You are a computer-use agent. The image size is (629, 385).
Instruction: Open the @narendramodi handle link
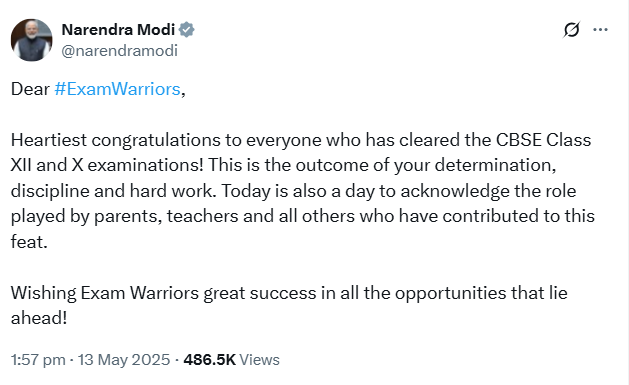[x=120, y=51]
